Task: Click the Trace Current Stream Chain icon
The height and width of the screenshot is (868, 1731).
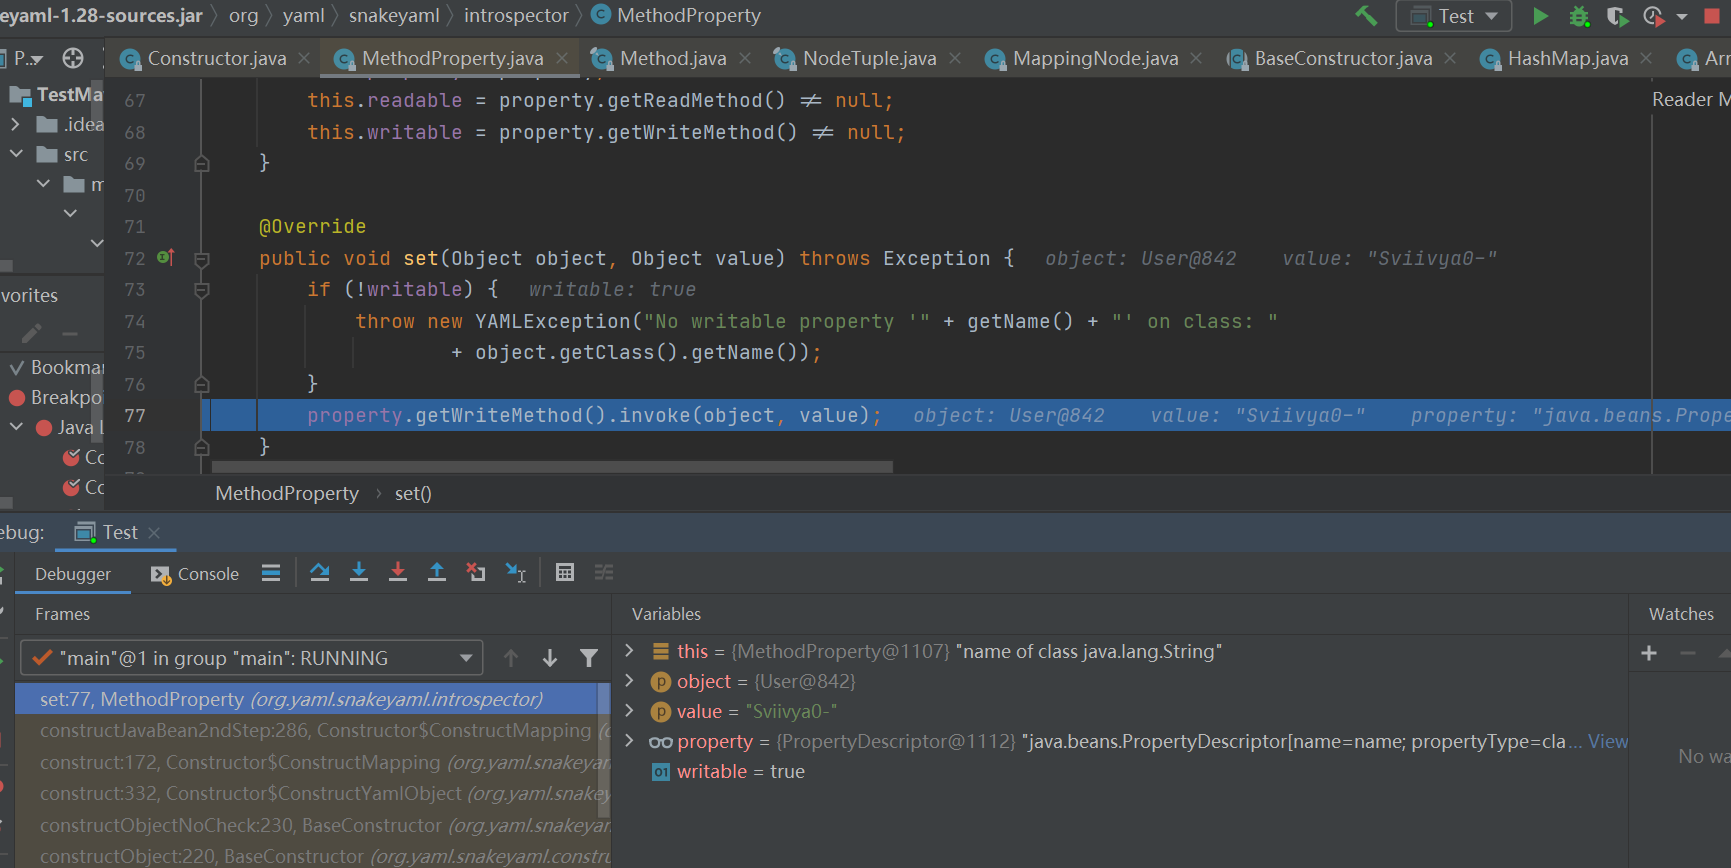Action: tap(604, 573)
